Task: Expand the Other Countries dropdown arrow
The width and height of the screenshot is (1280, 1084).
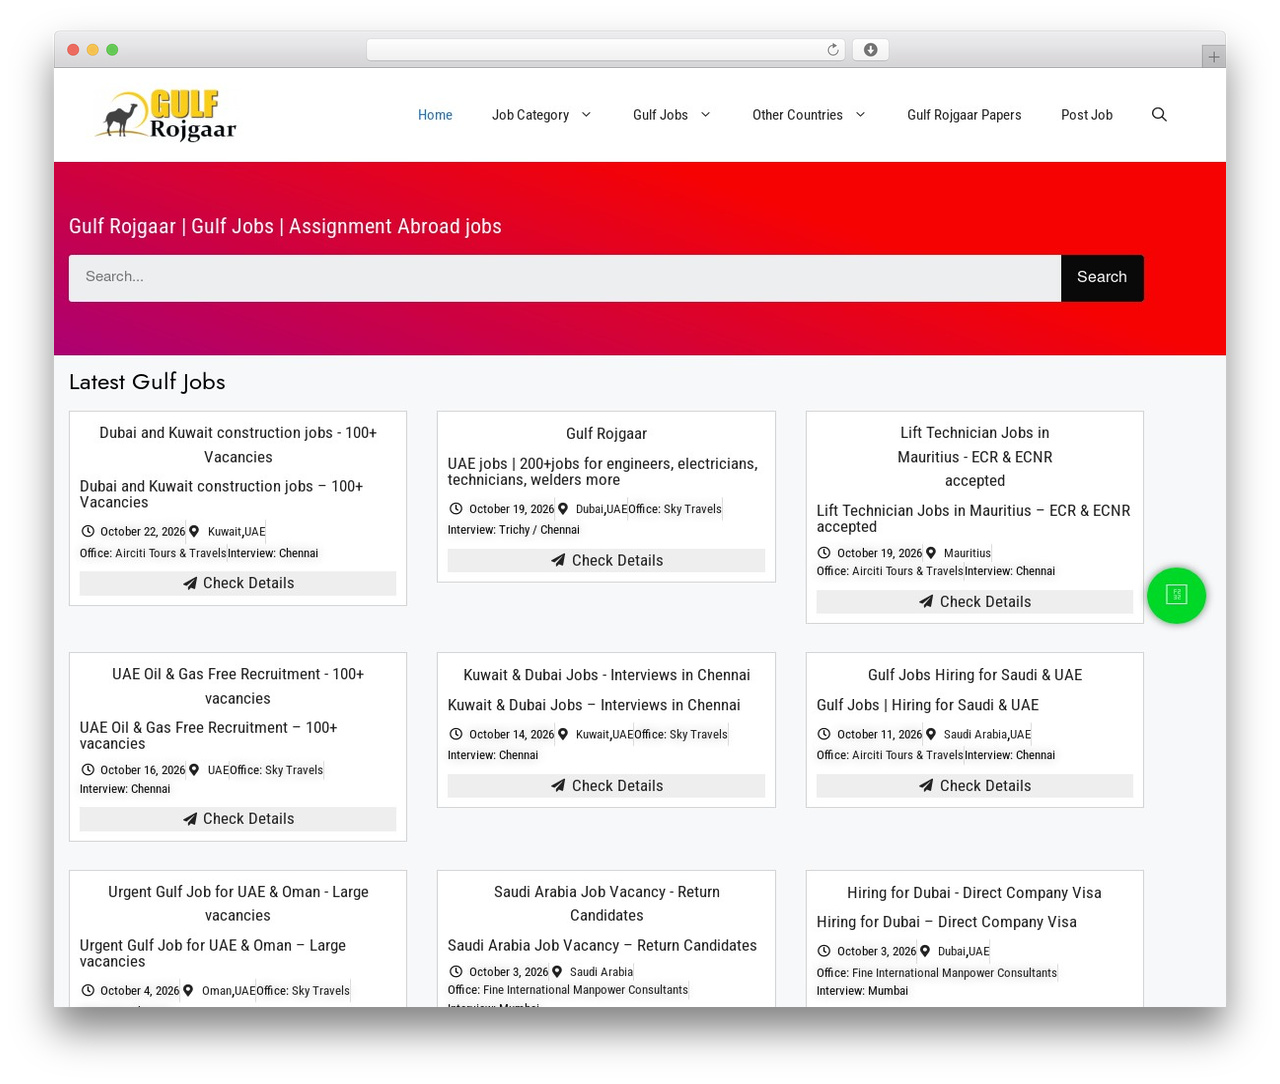Action: [860, 115]
